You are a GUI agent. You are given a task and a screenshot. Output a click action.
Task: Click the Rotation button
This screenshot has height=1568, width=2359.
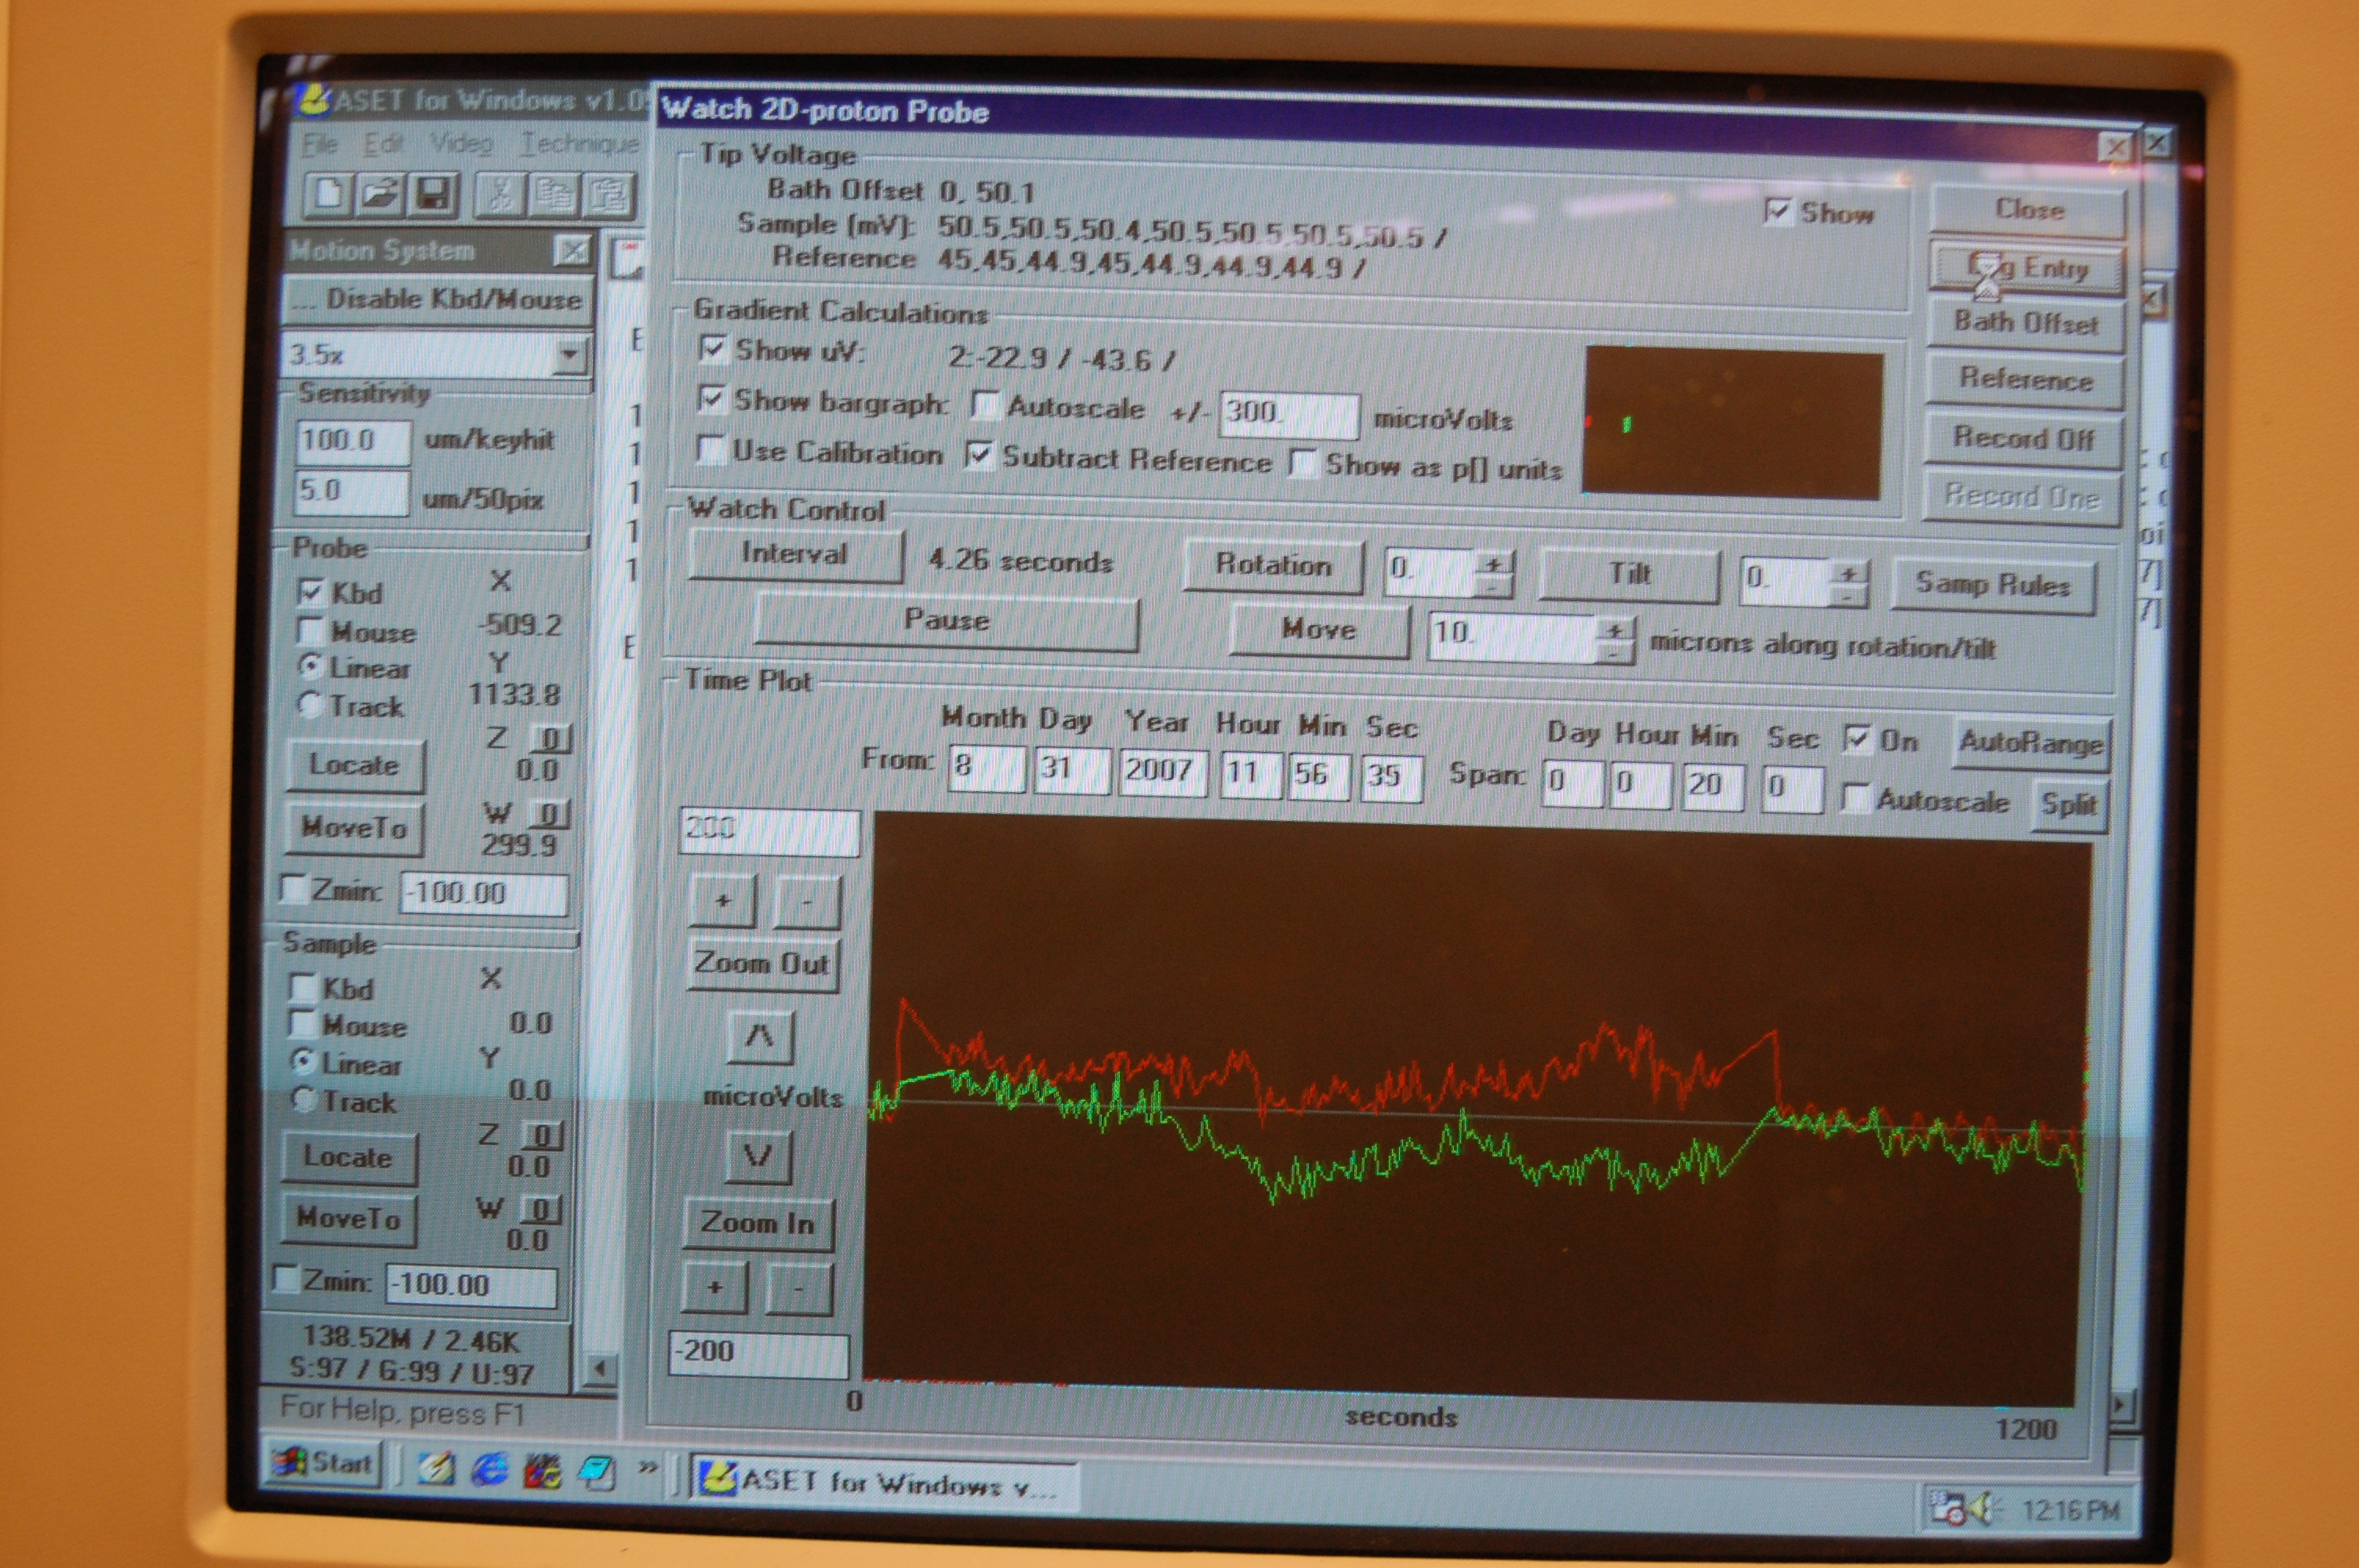(x=1273, y=565)
